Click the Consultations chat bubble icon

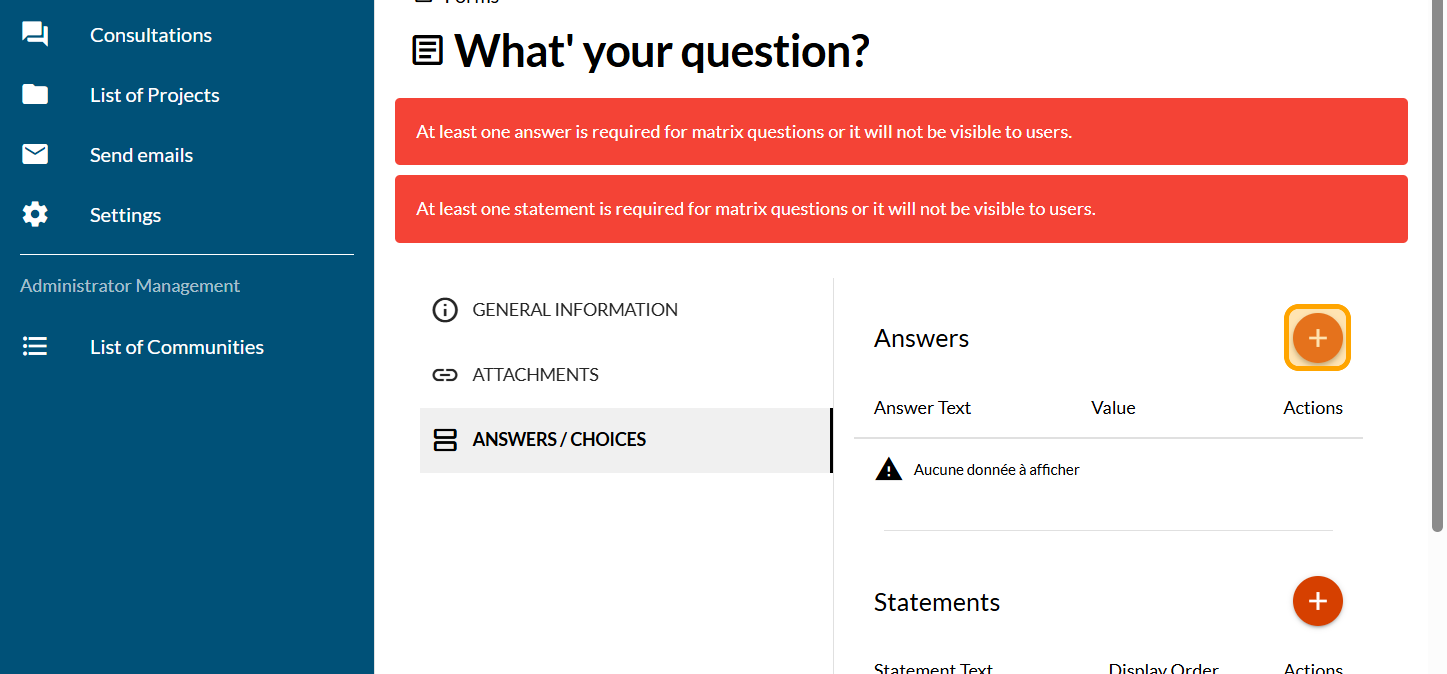pyautogui.click(x=35, y=35)
